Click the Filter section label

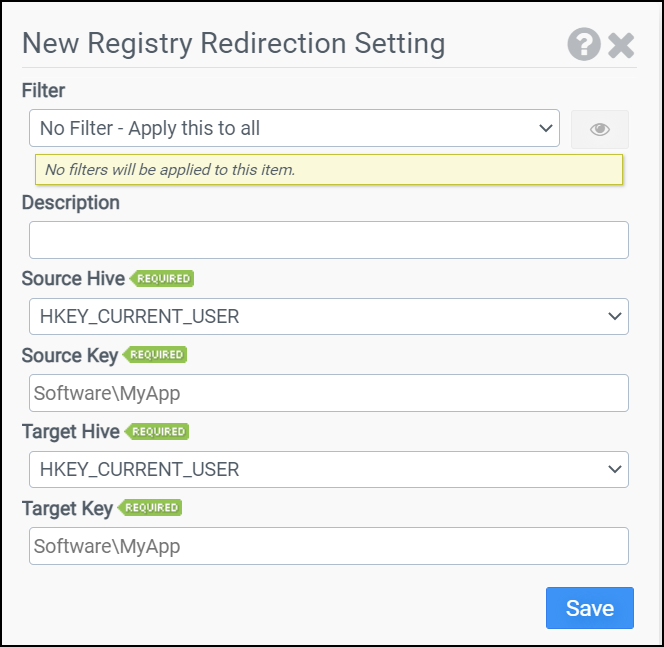coord(43,91)
